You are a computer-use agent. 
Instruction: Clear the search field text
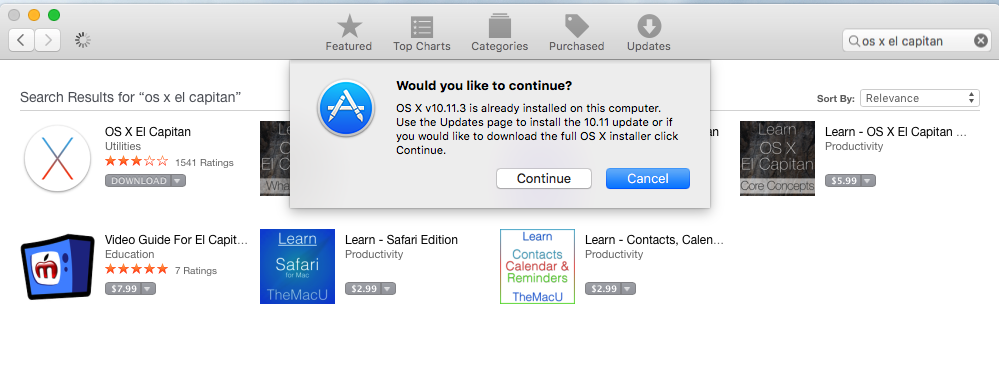(981, 41)
